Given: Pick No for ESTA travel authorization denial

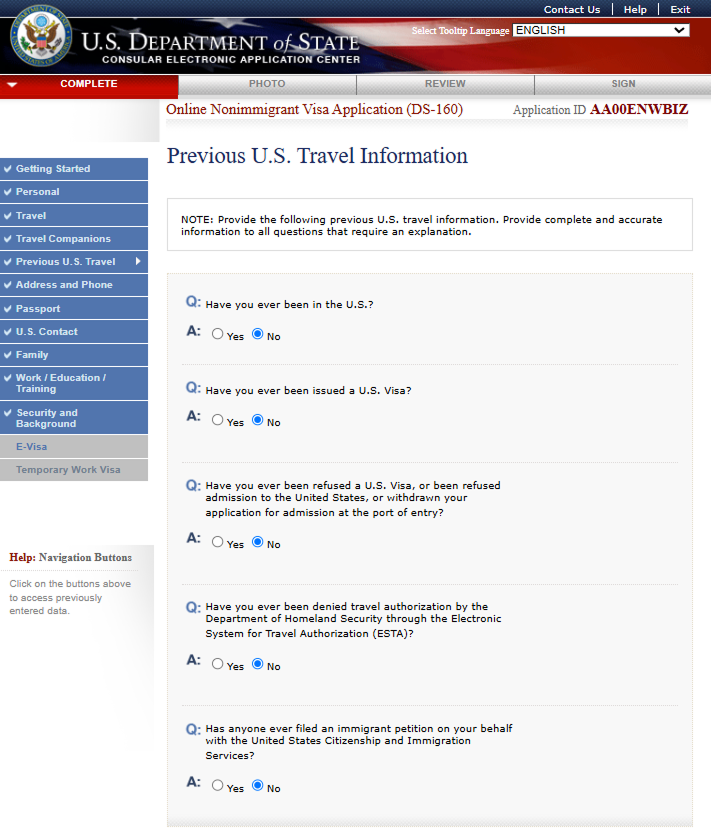Looking at the screenshot, I should 258,664.
